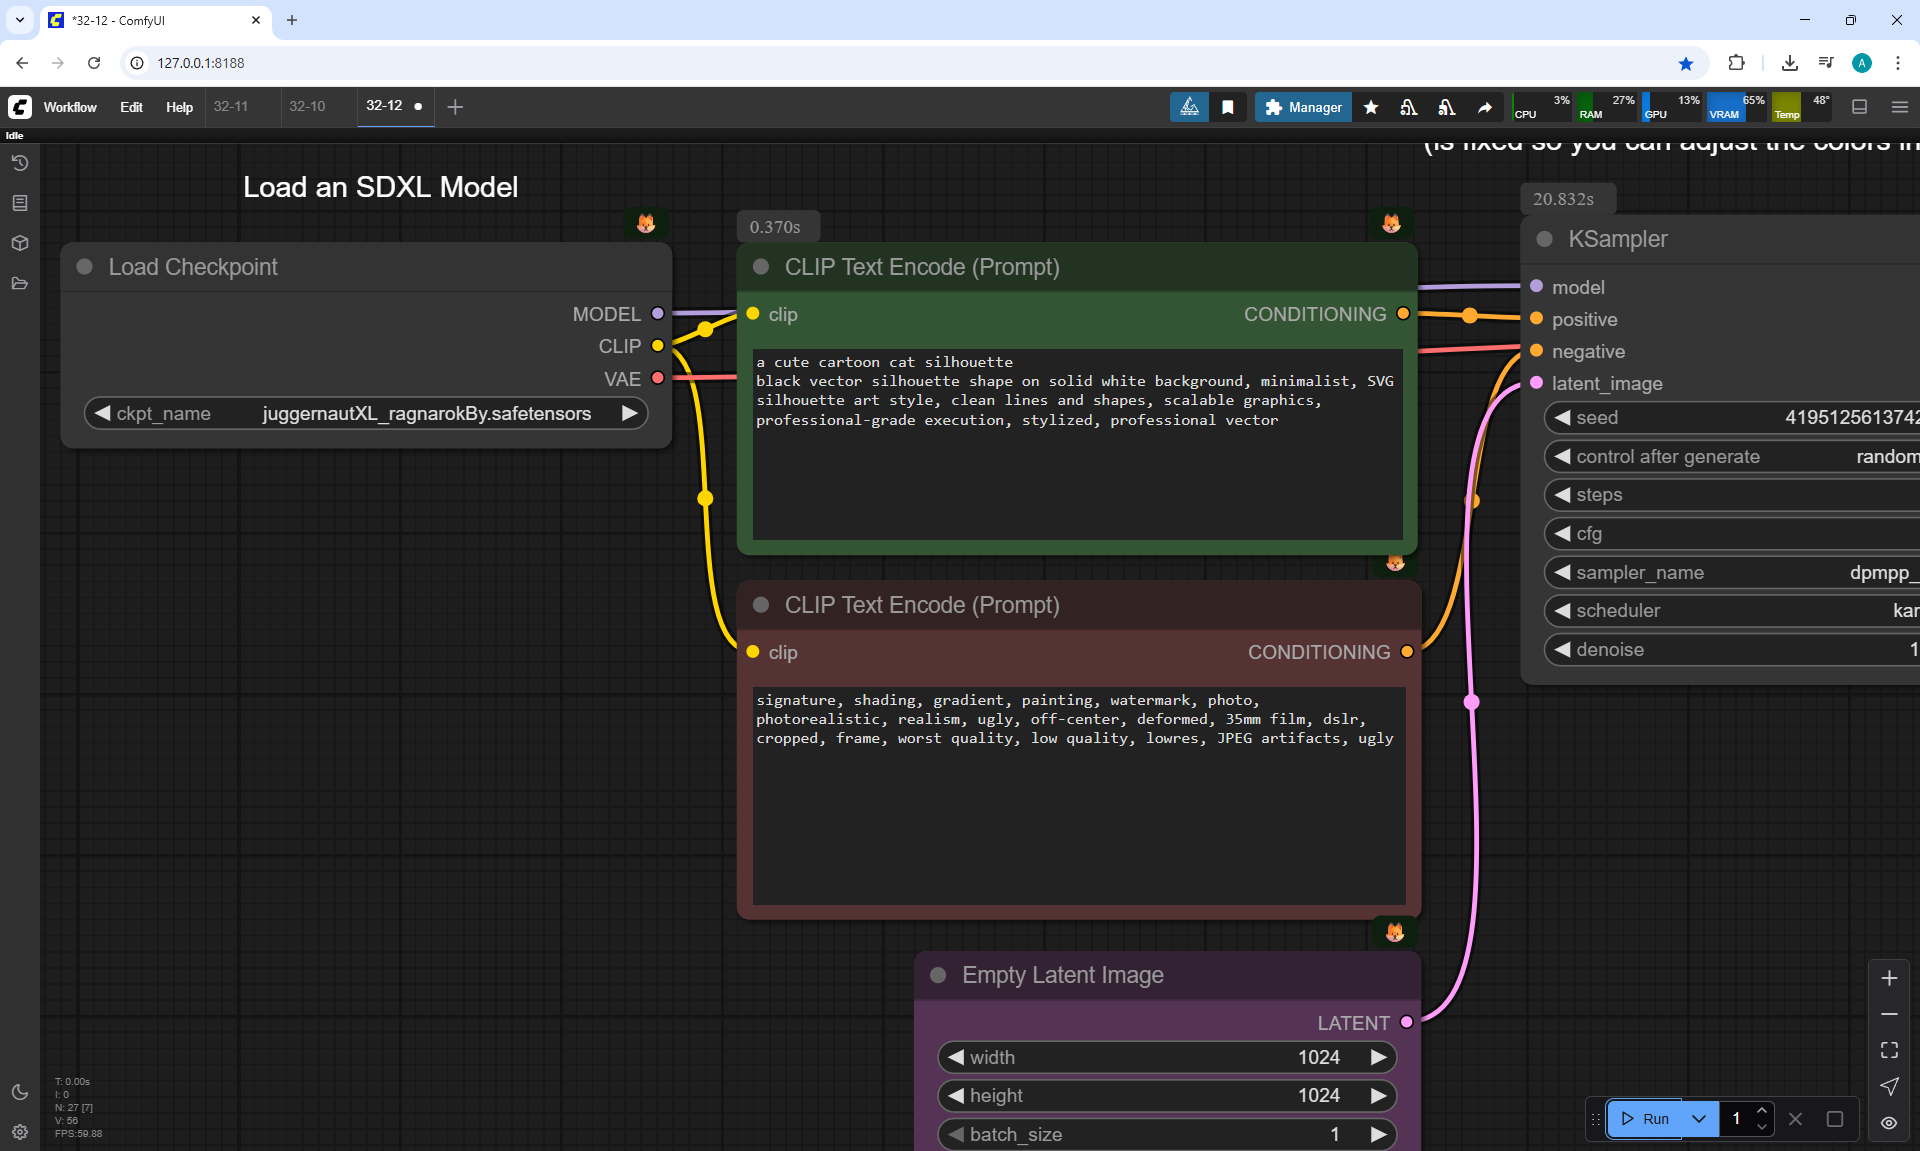Open the node library sidebar icon
Screen dimensions: 1920x1151
pos(20,203)
